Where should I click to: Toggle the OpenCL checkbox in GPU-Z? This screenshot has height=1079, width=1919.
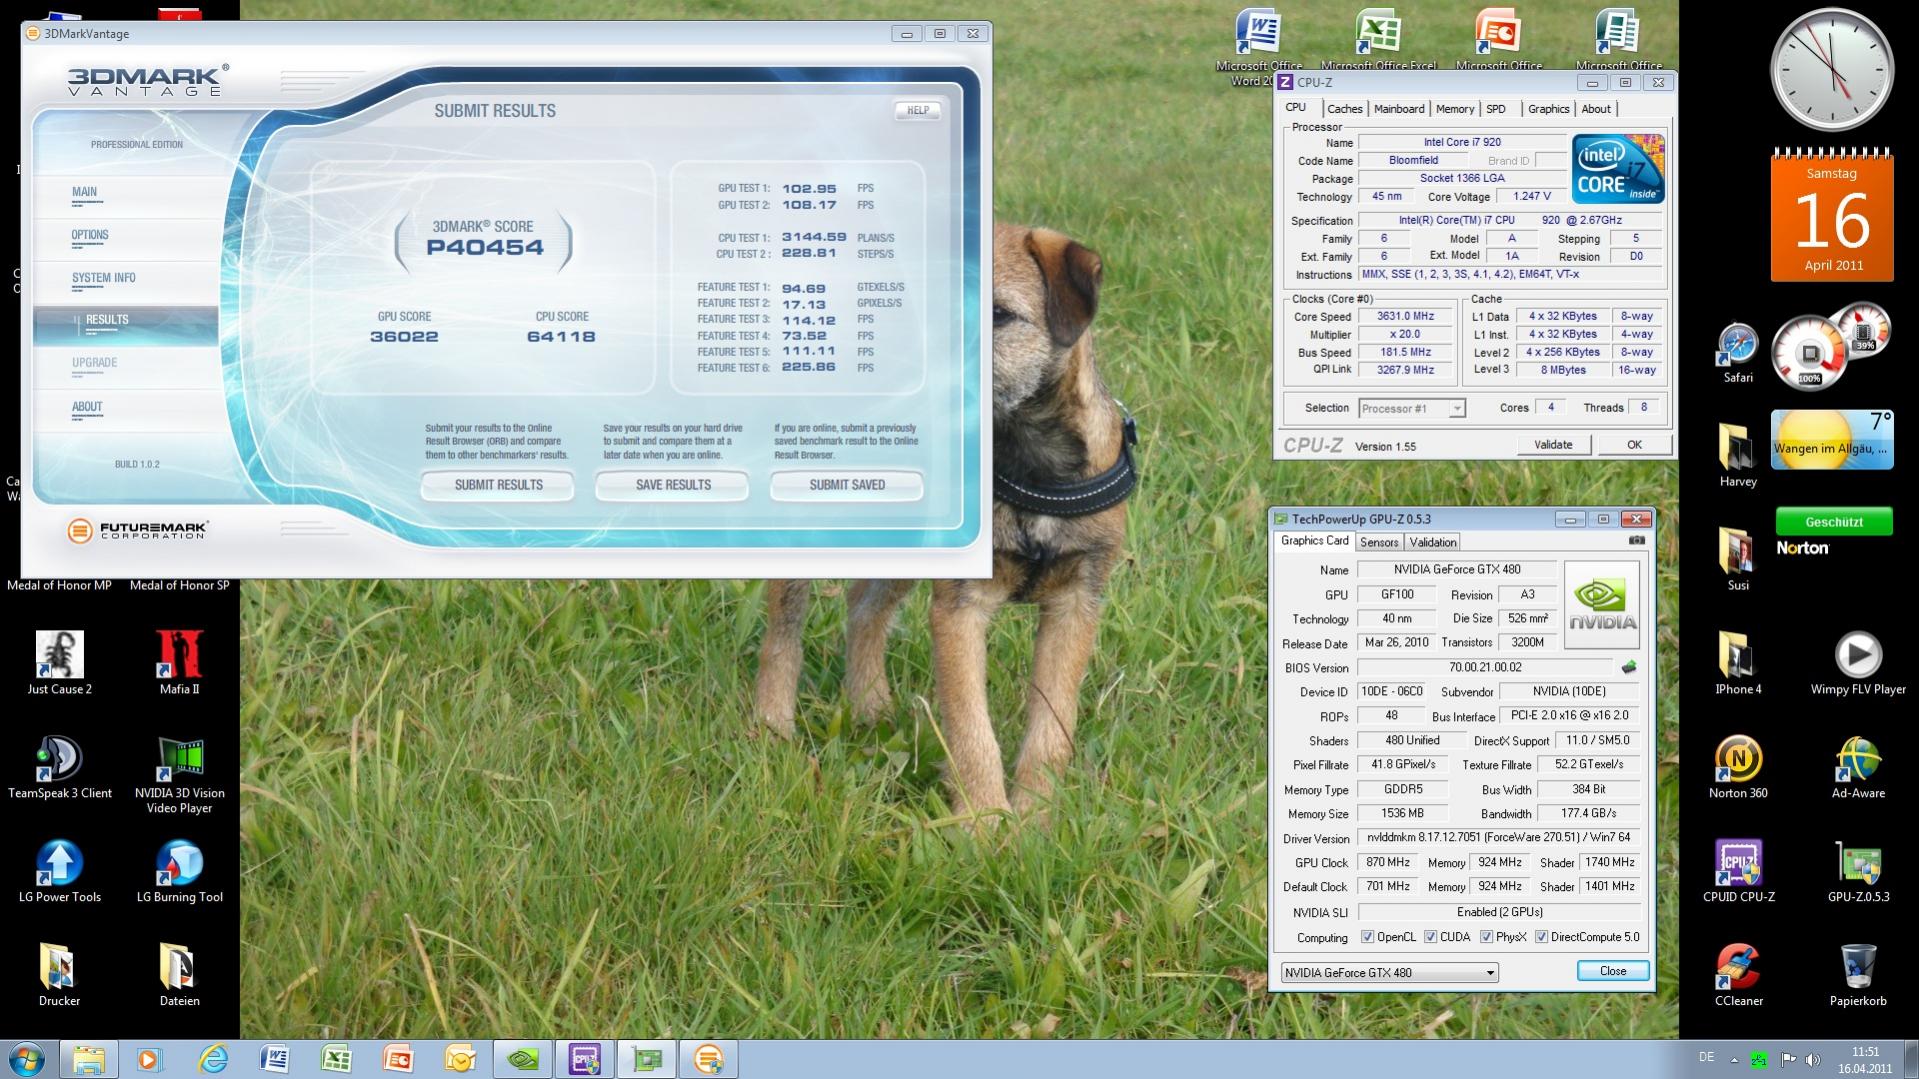[x=1367, y=937]
